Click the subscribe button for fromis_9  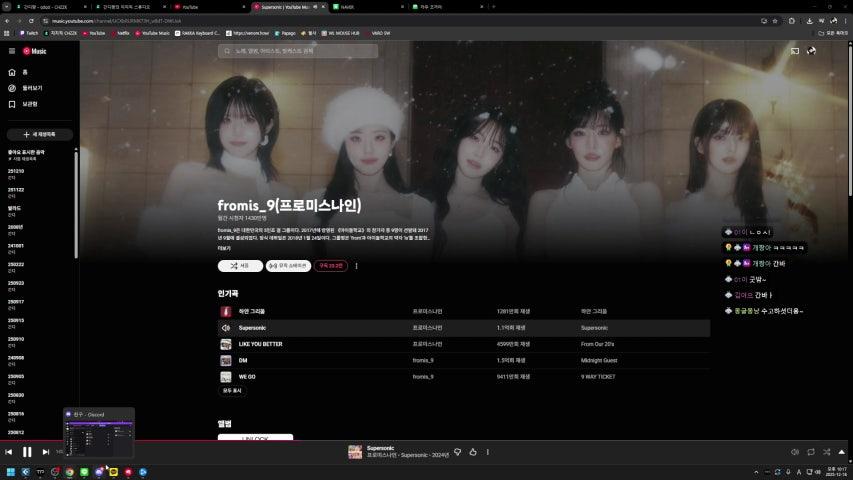[x=330, y=266]
